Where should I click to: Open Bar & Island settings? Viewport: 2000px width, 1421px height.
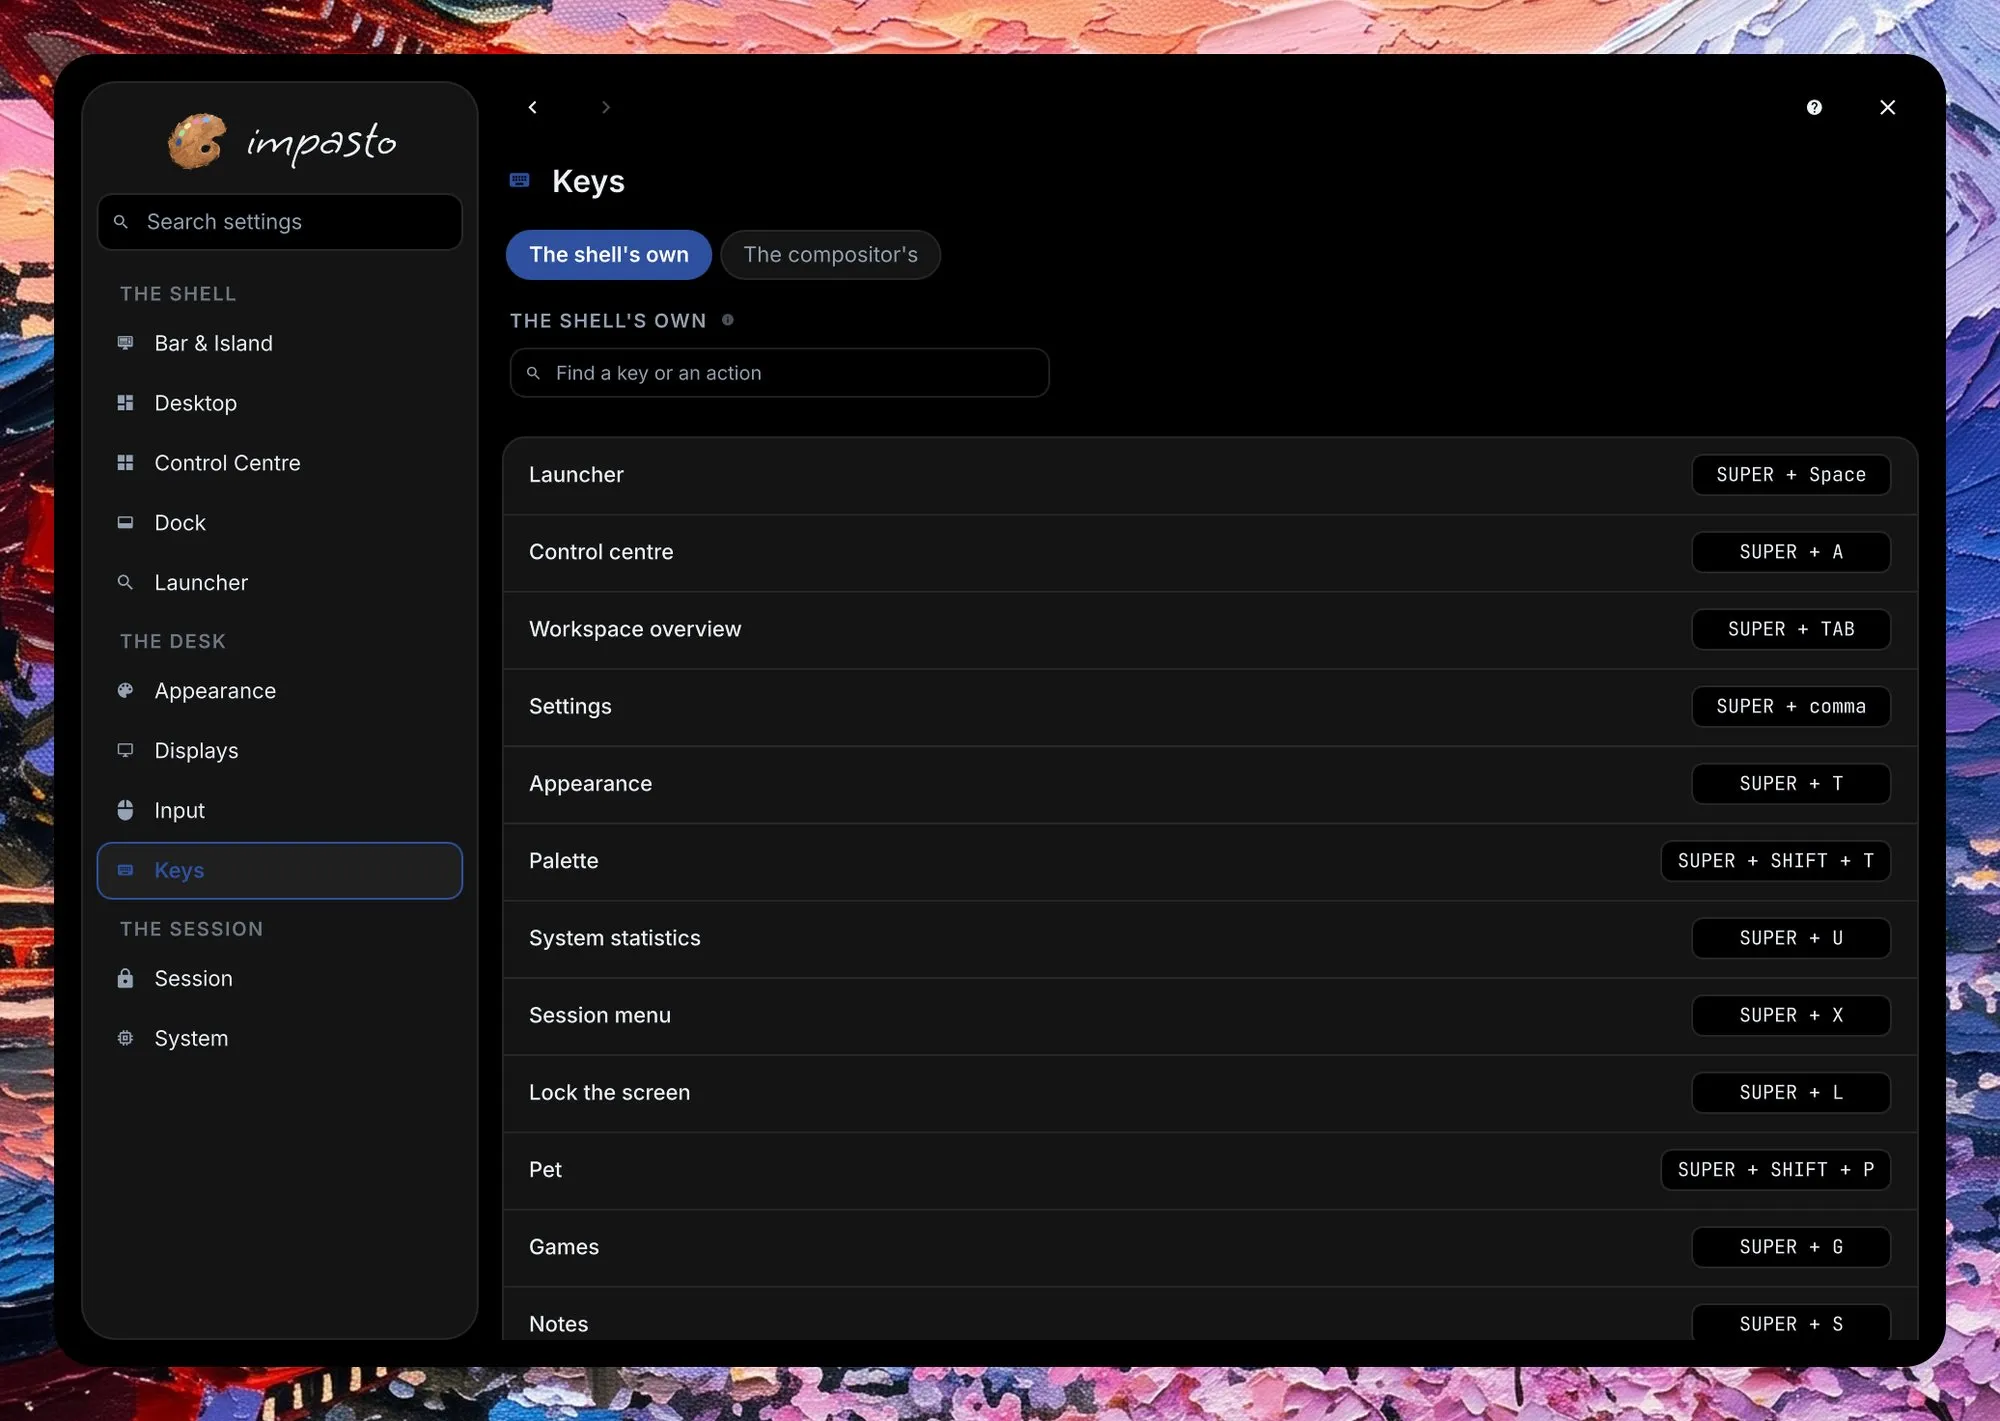click(279, 343)
